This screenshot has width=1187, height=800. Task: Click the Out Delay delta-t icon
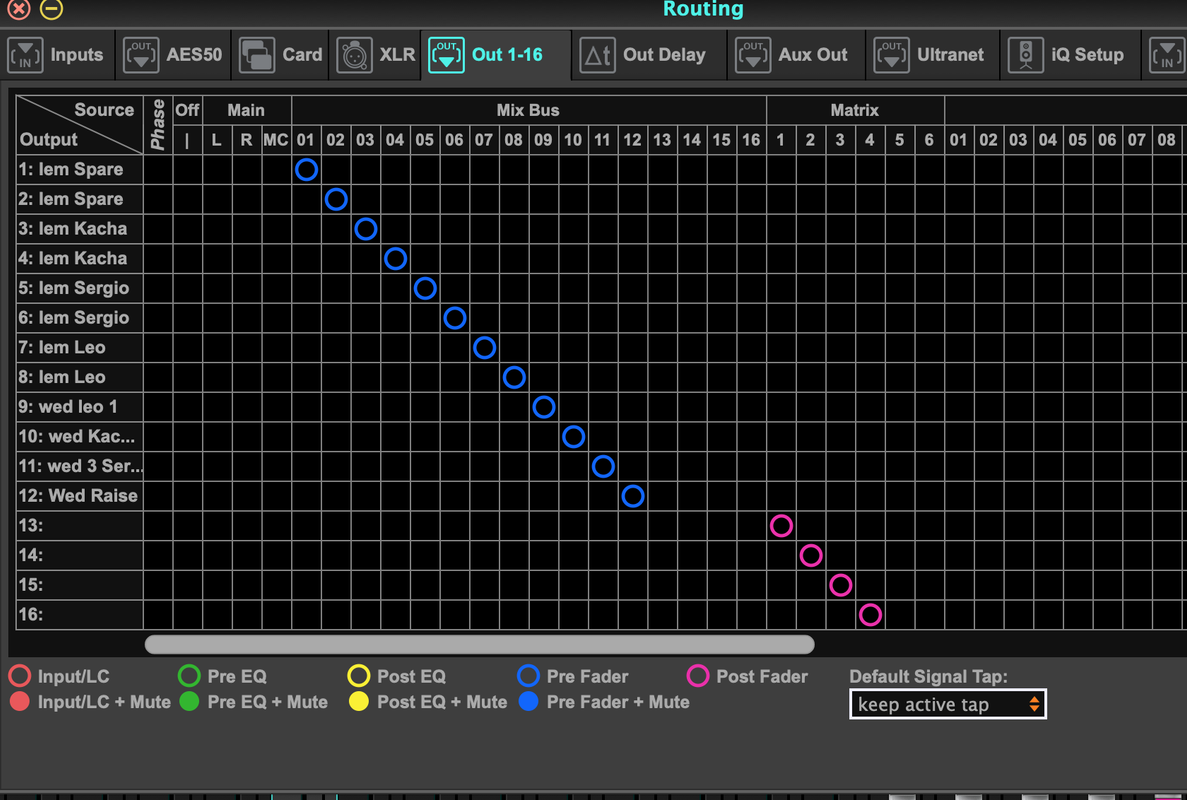[598, 55]
